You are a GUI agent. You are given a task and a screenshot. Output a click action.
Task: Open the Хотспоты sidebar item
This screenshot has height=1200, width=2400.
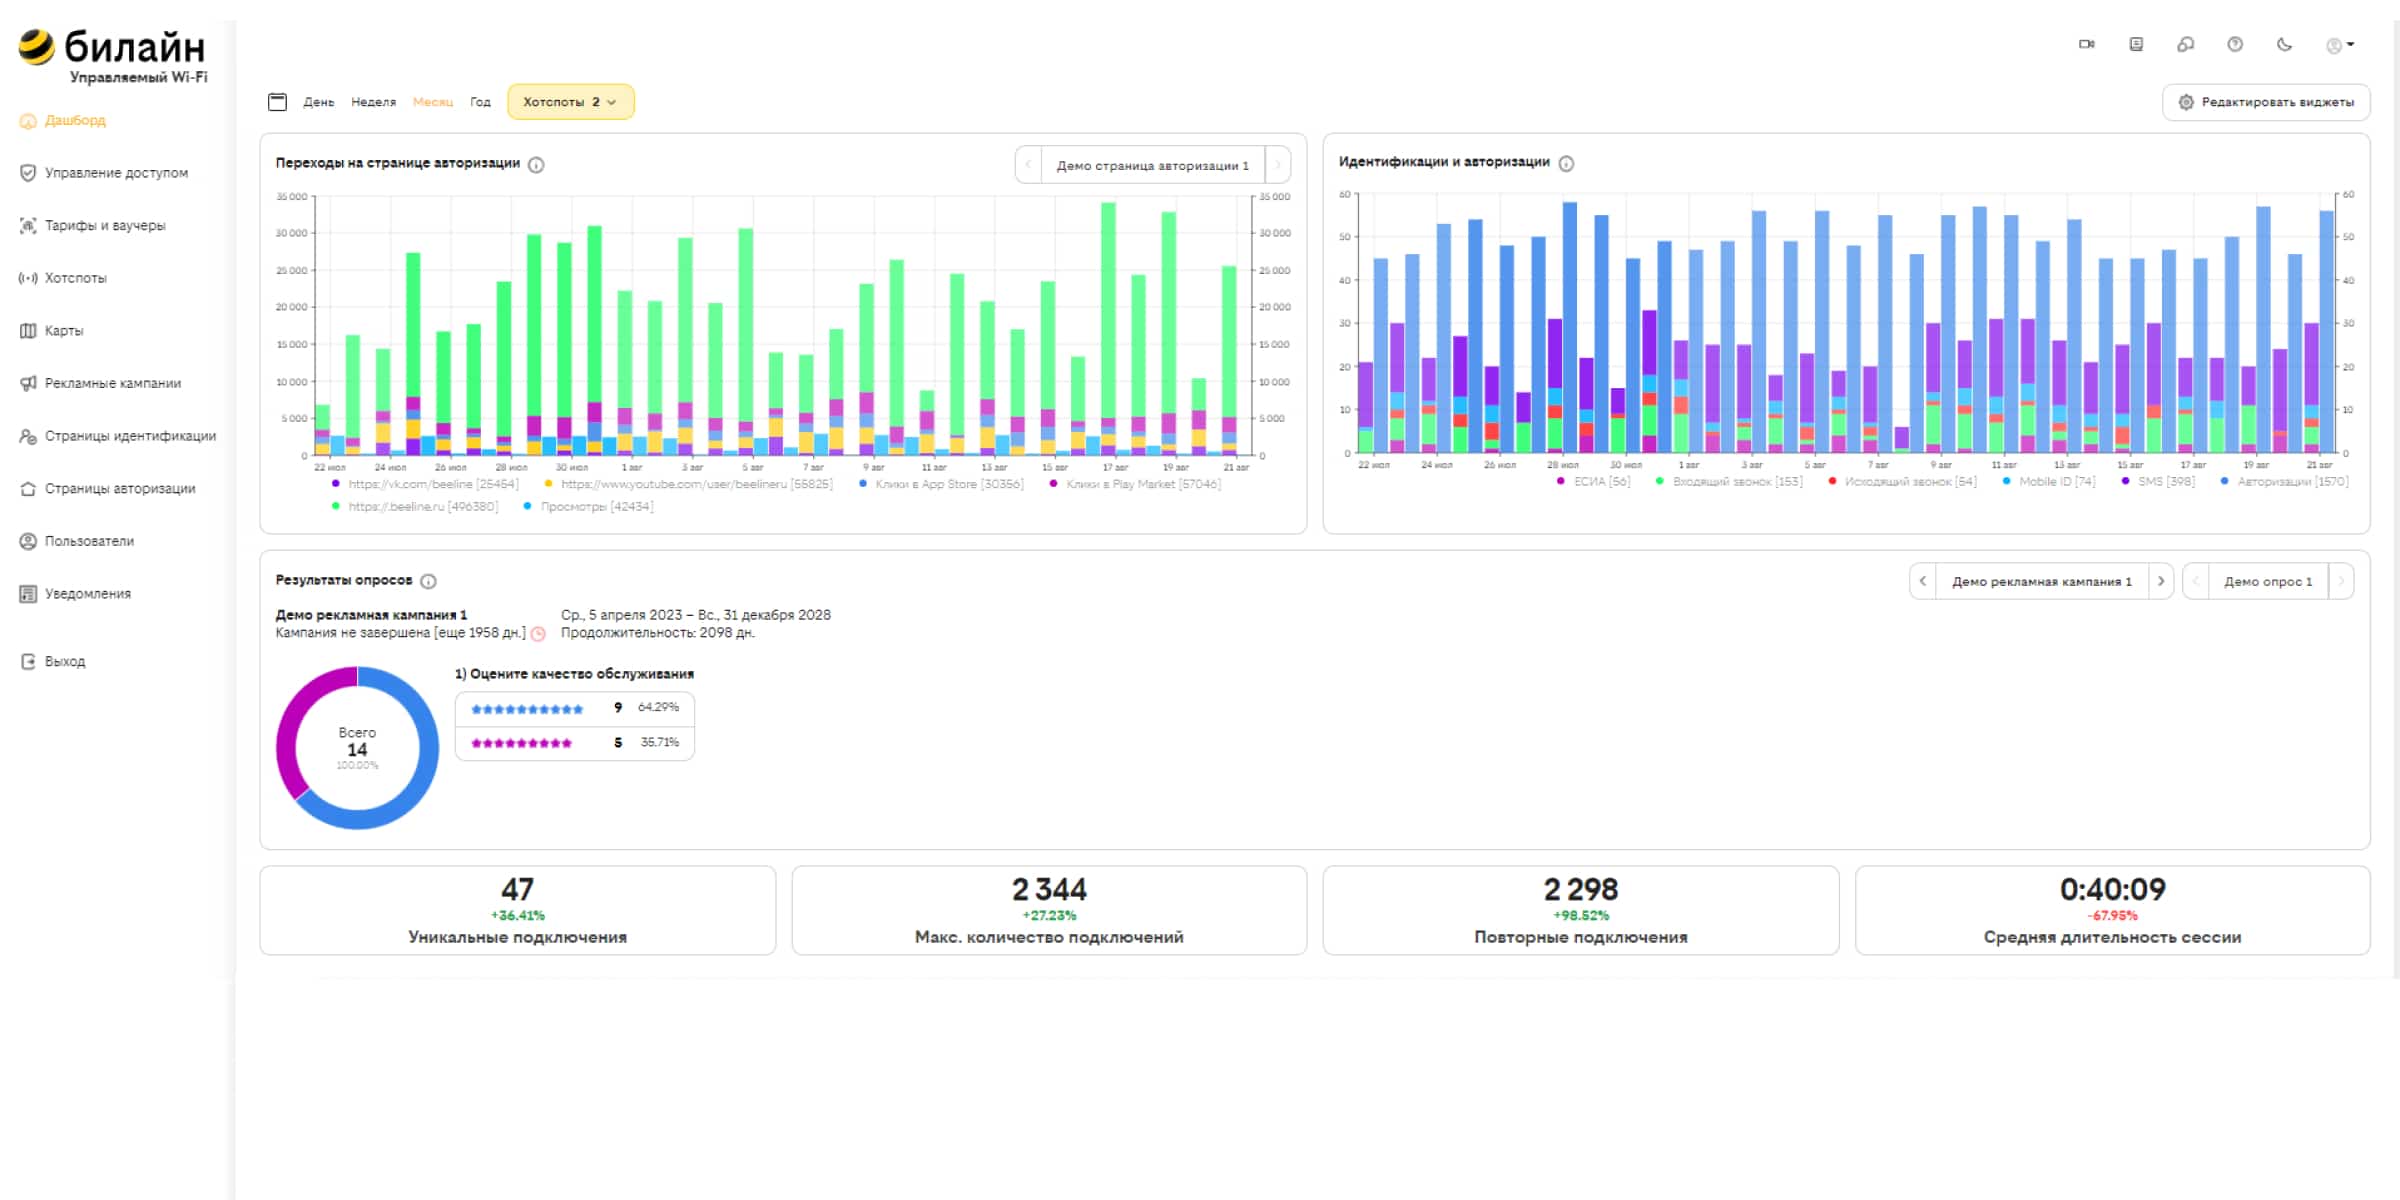(63, 278)
